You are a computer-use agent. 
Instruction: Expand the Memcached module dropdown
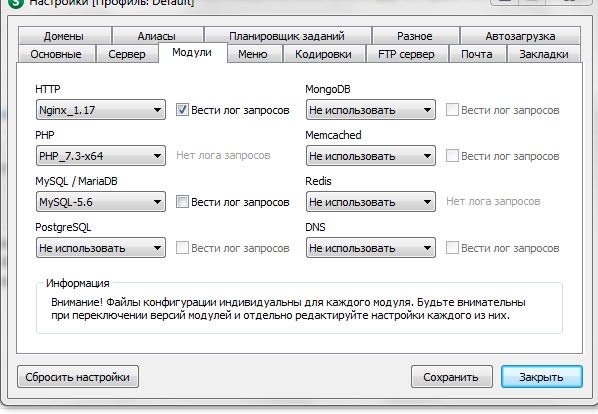click(371, 156)
